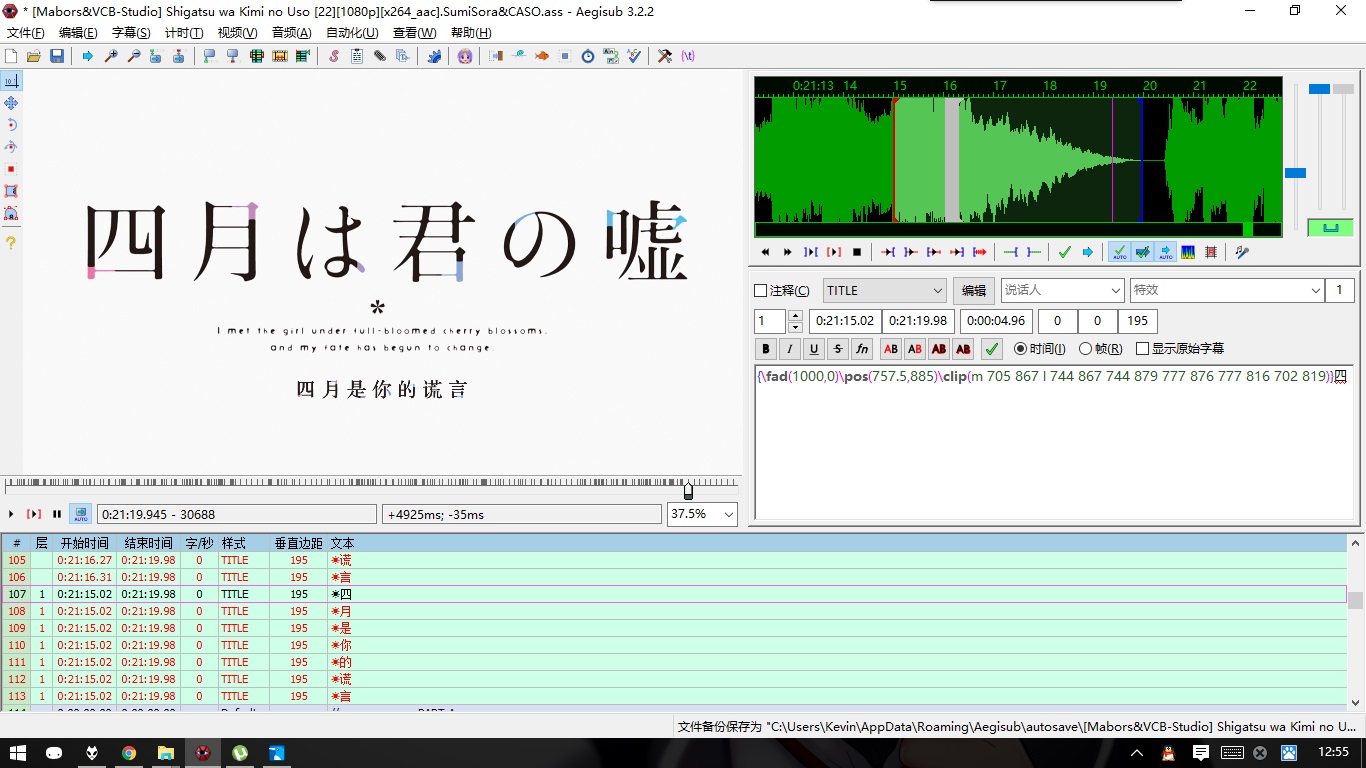Click the start time field 0:21:15.02
Screen dimensions: 1366x768
tap(844, 321)
